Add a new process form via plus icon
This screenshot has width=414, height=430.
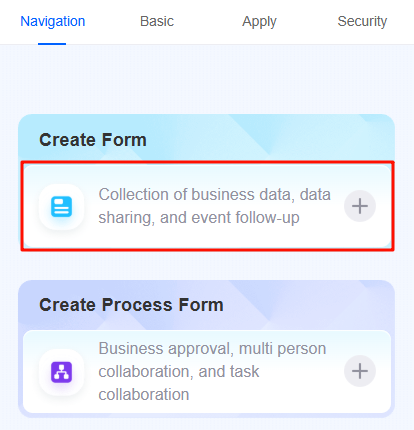click(360, 371)
